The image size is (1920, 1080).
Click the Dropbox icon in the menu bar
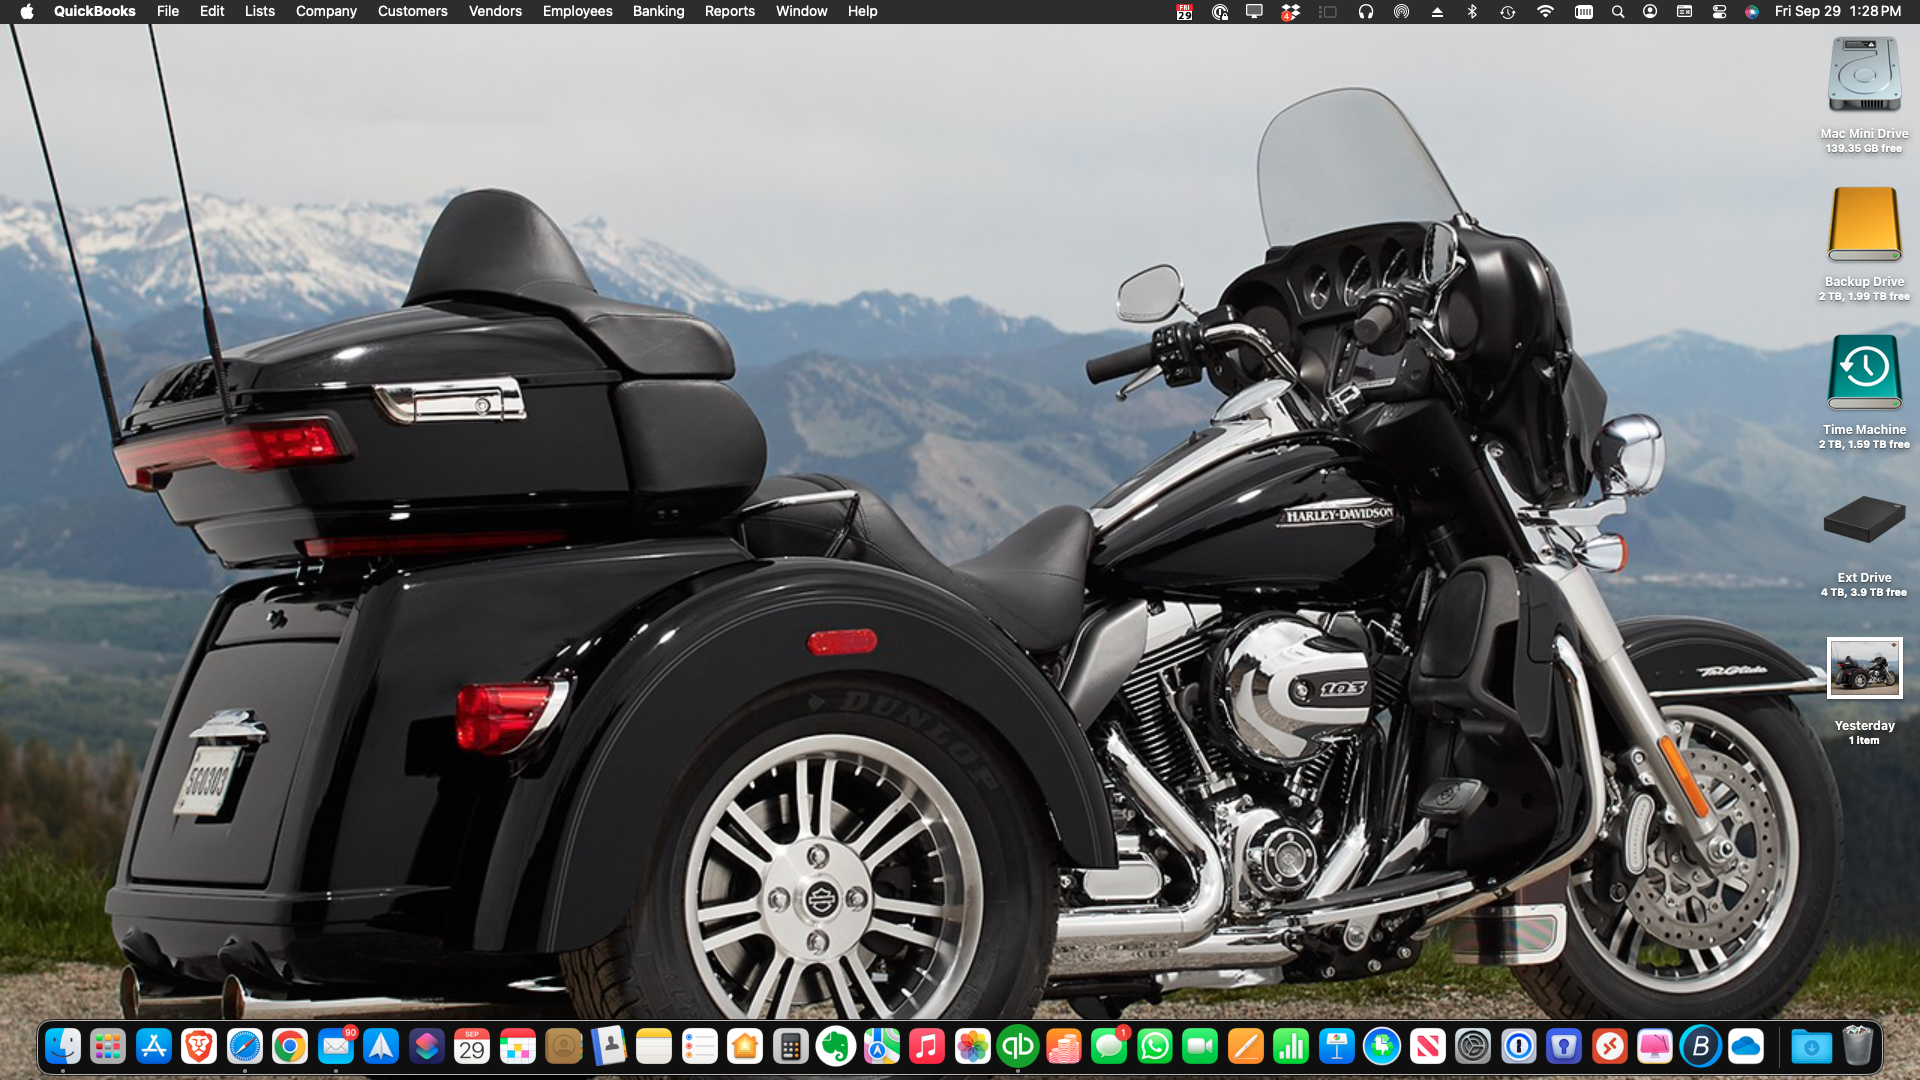[x=1291, y=12]
